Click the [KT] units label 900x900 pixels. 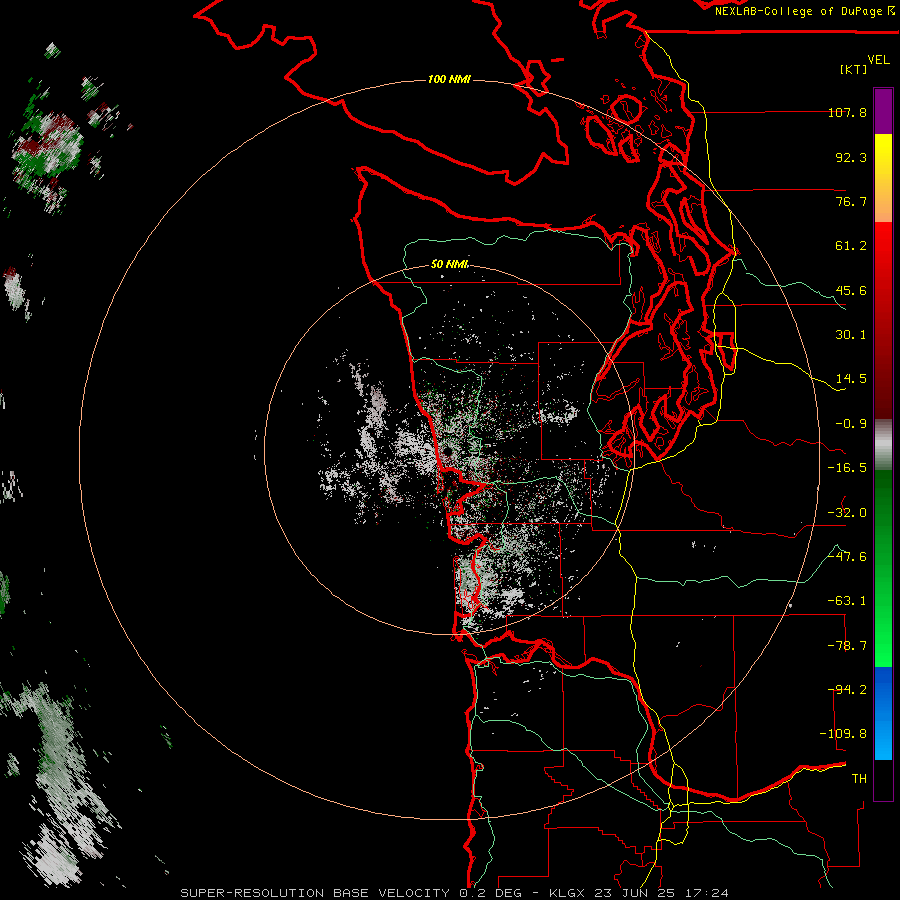pyautogui.click(x=854, y=69)
